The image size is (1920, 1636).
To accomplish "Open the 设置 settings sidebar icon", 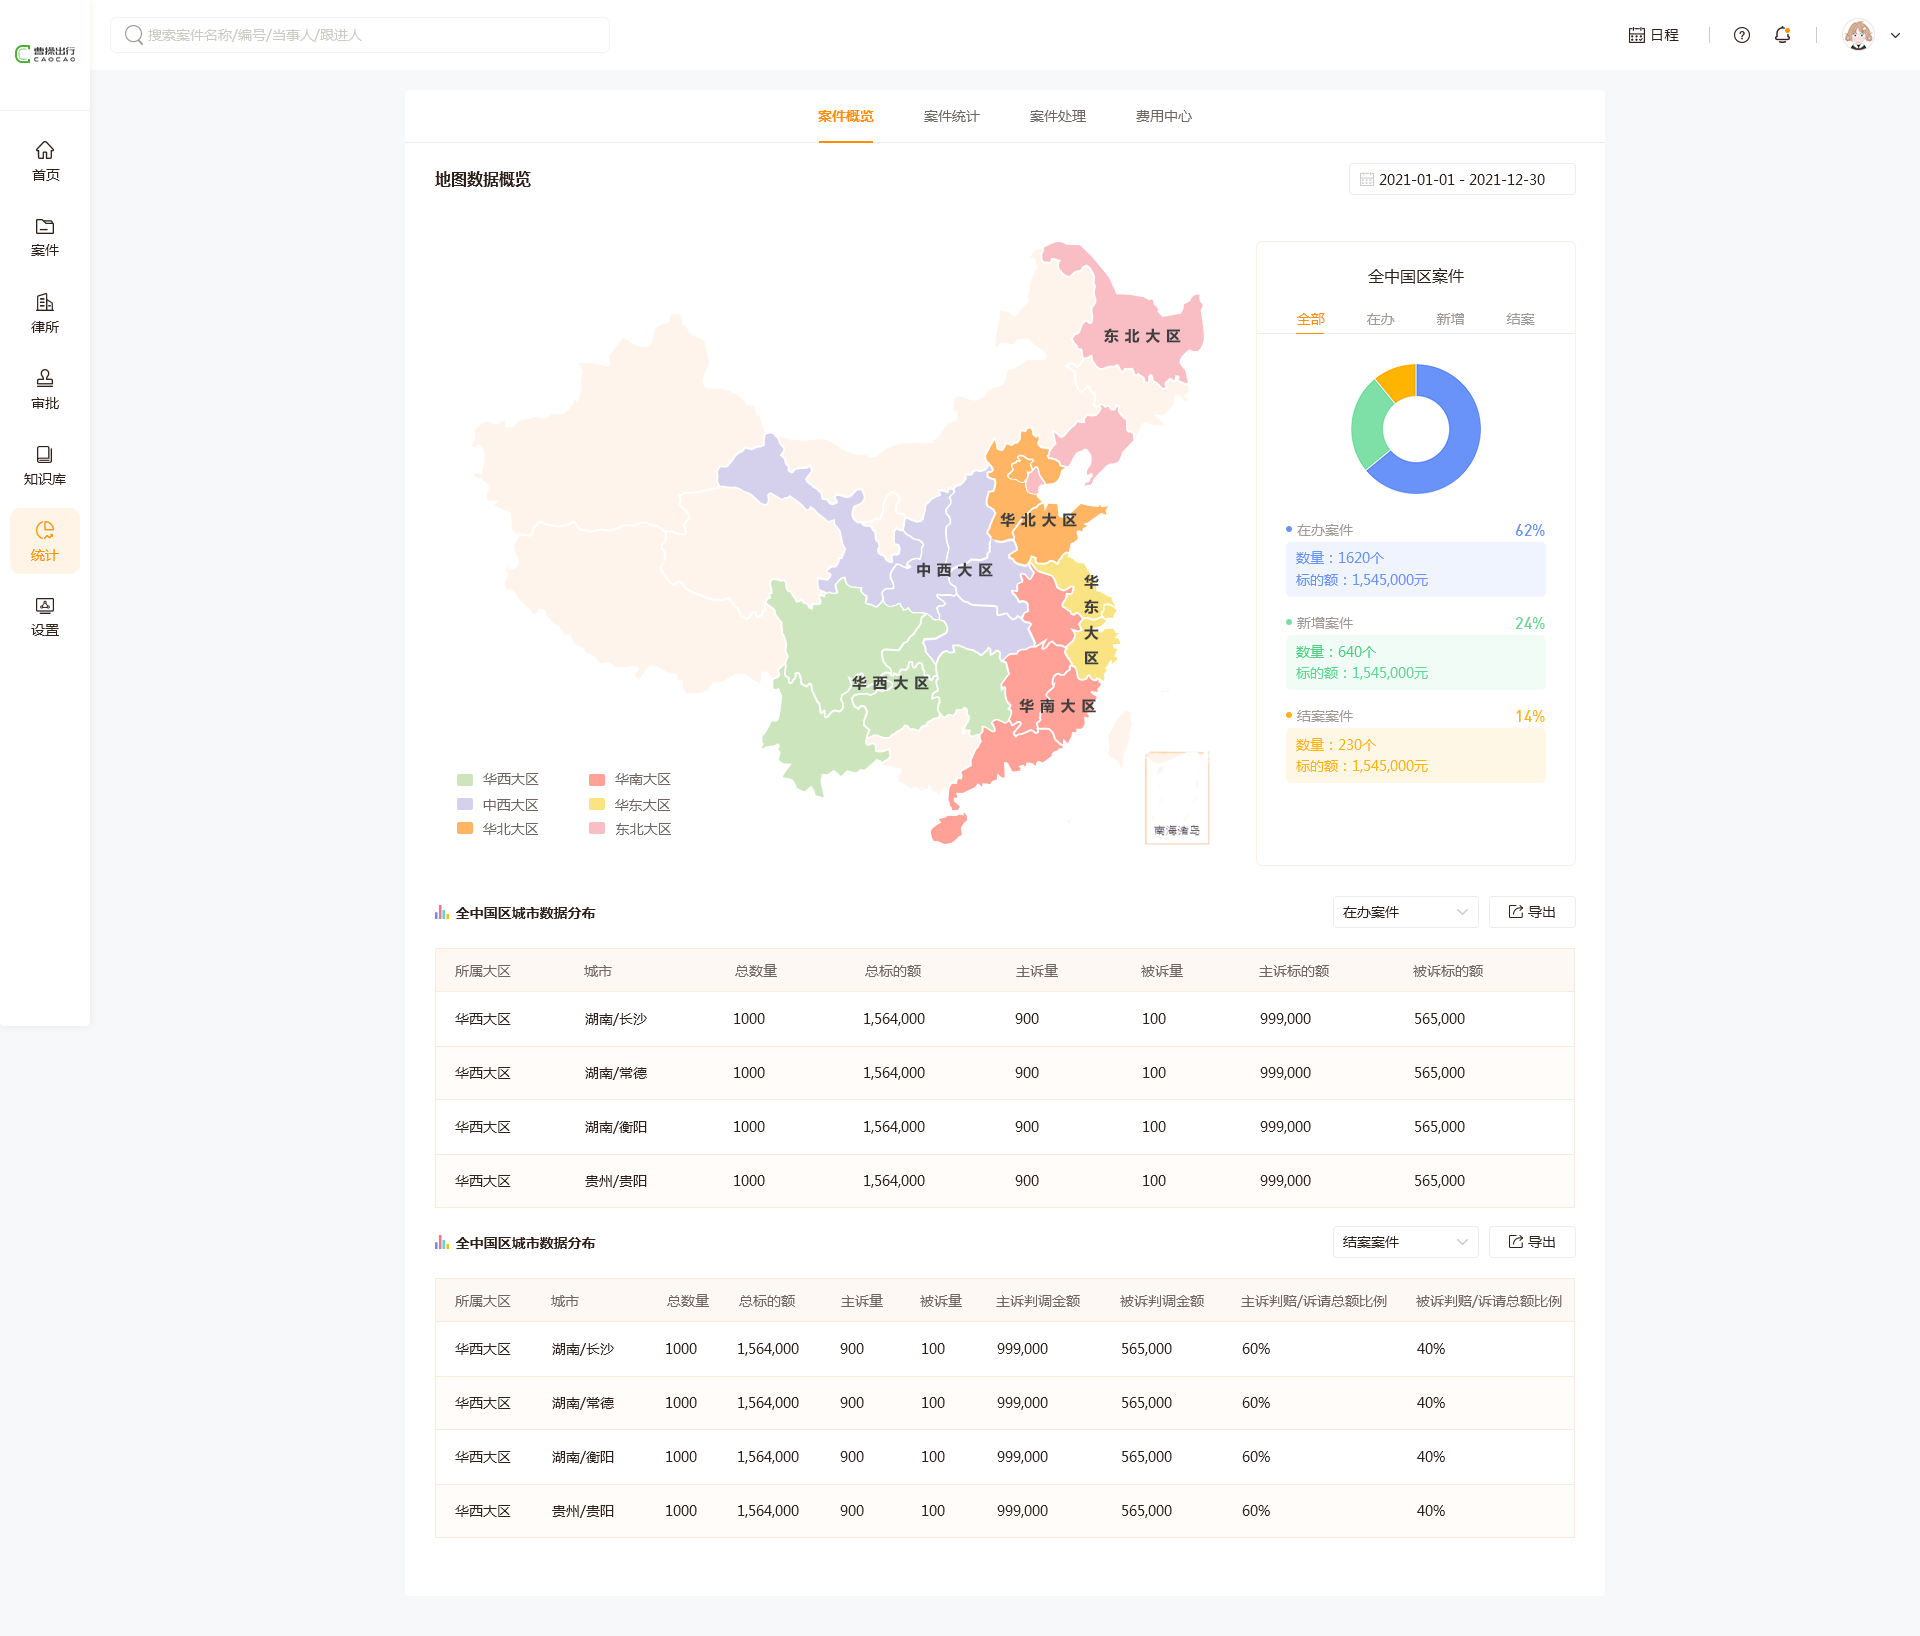I will coord(45,616).
